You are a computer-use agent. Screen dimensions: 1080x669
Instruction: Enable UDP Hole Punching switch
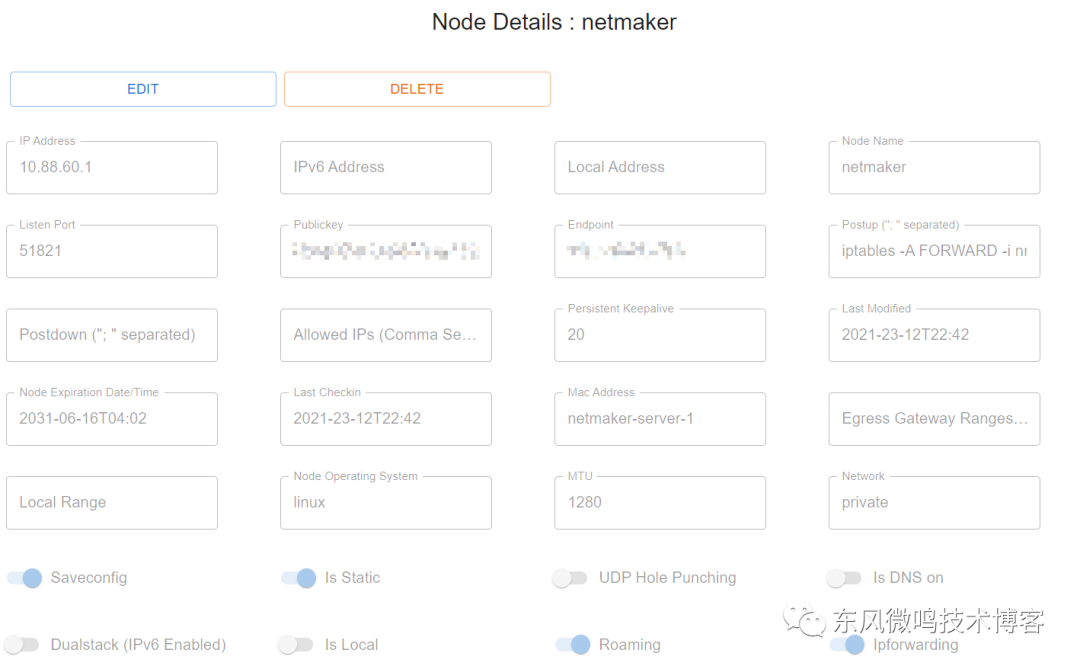coord(570,577)
